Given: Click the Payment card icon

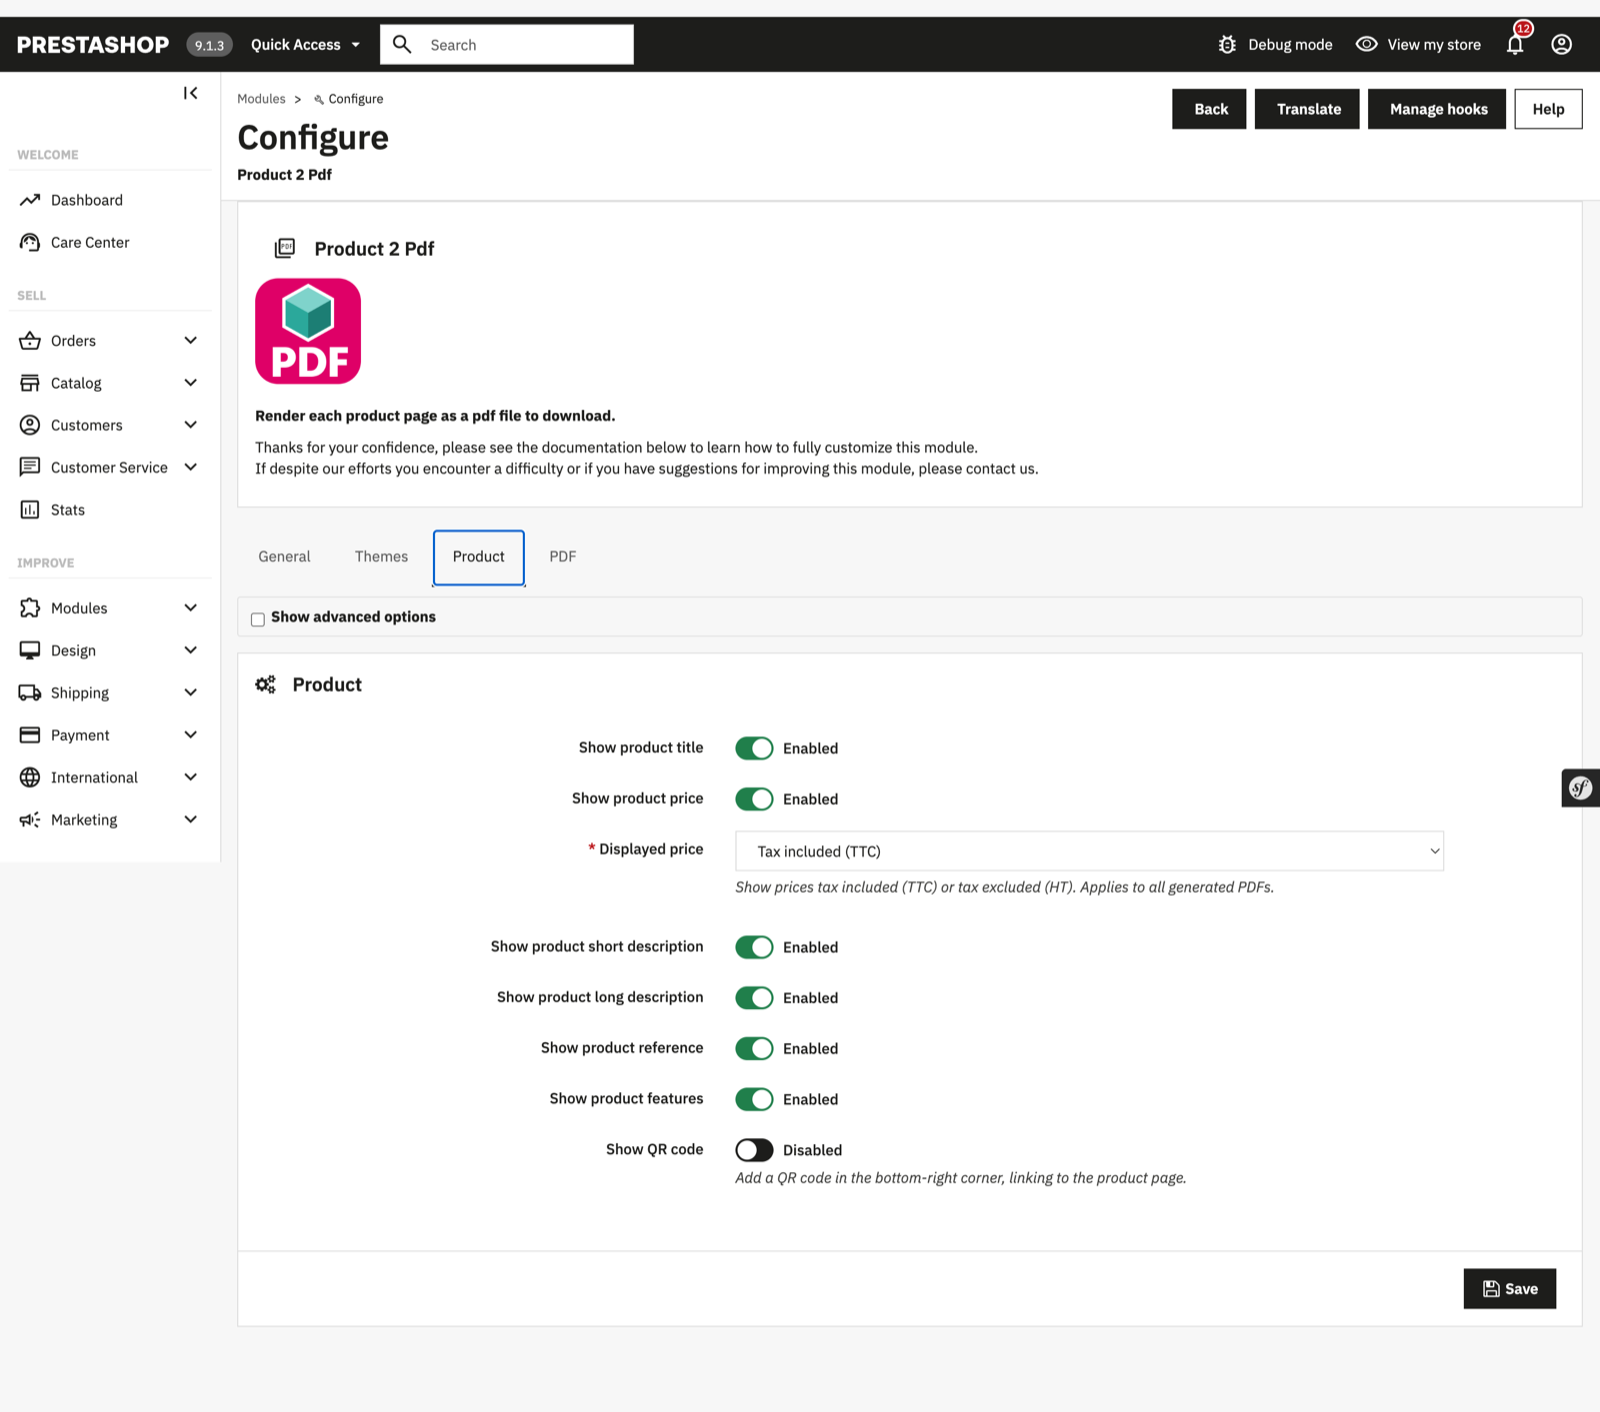Looking at the screenshot, I should coord(30,735).
